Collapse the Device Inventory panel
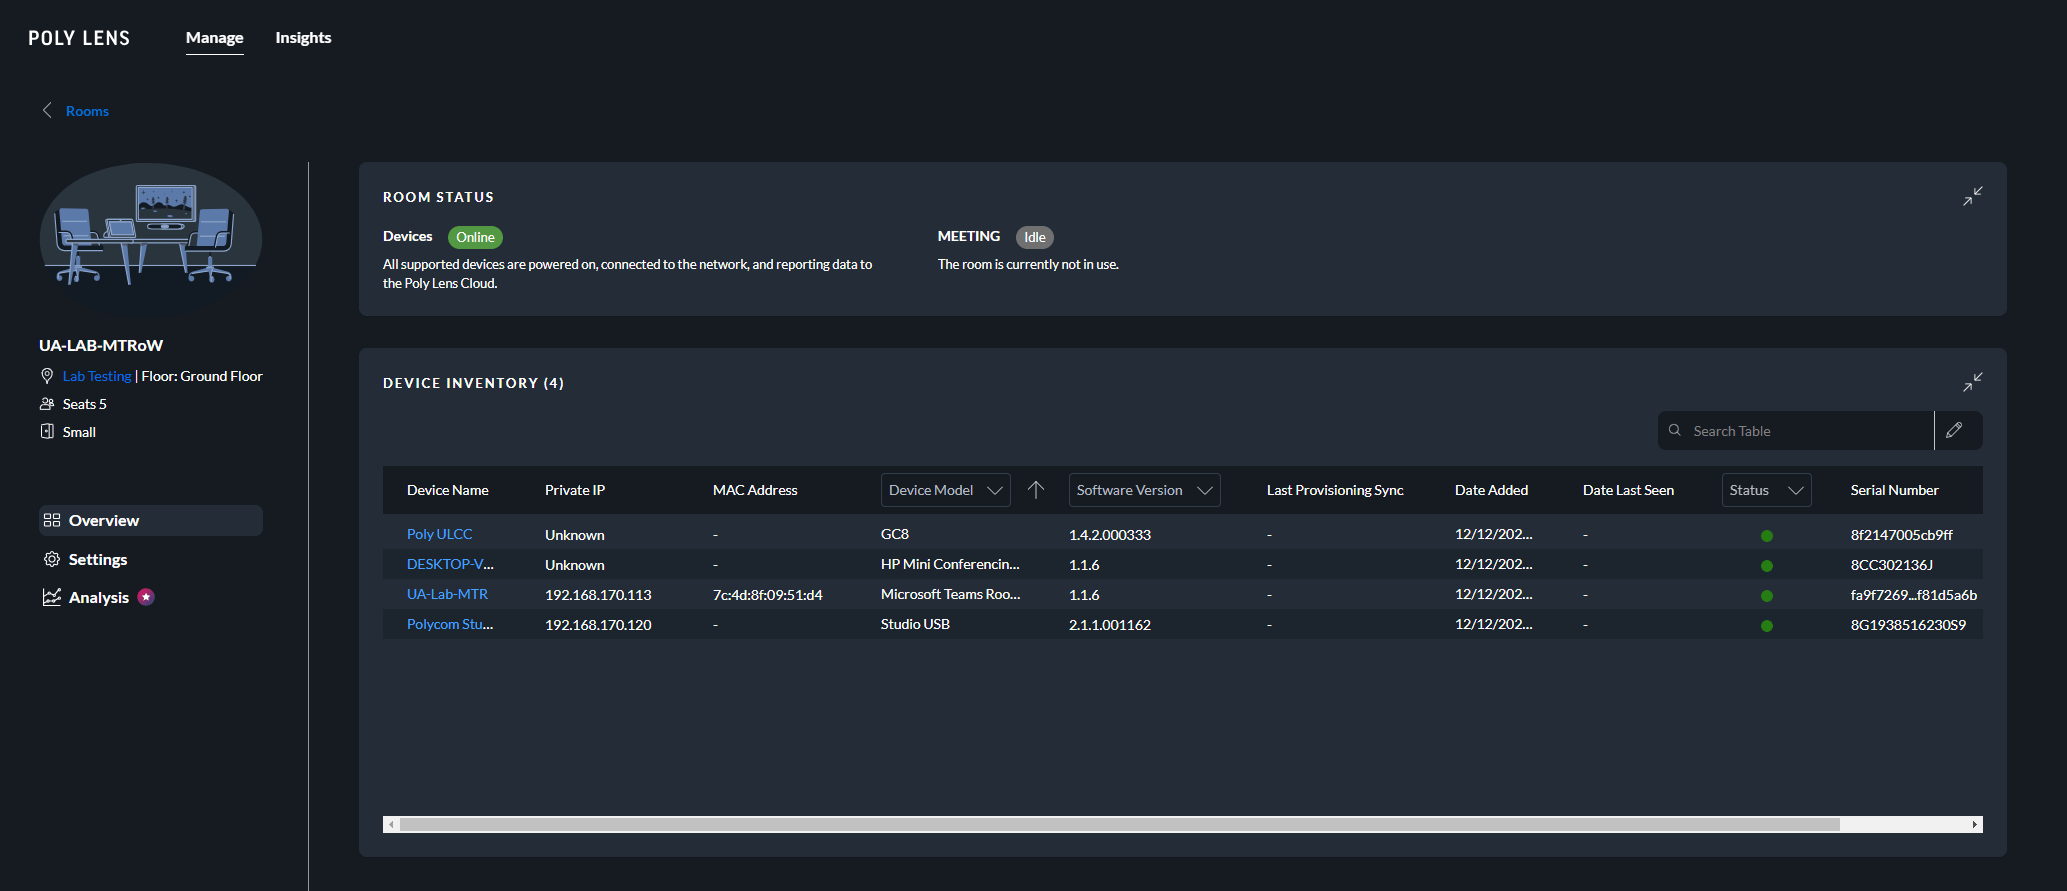Viewport: 2067px width, 891px height. [1972, 382]
